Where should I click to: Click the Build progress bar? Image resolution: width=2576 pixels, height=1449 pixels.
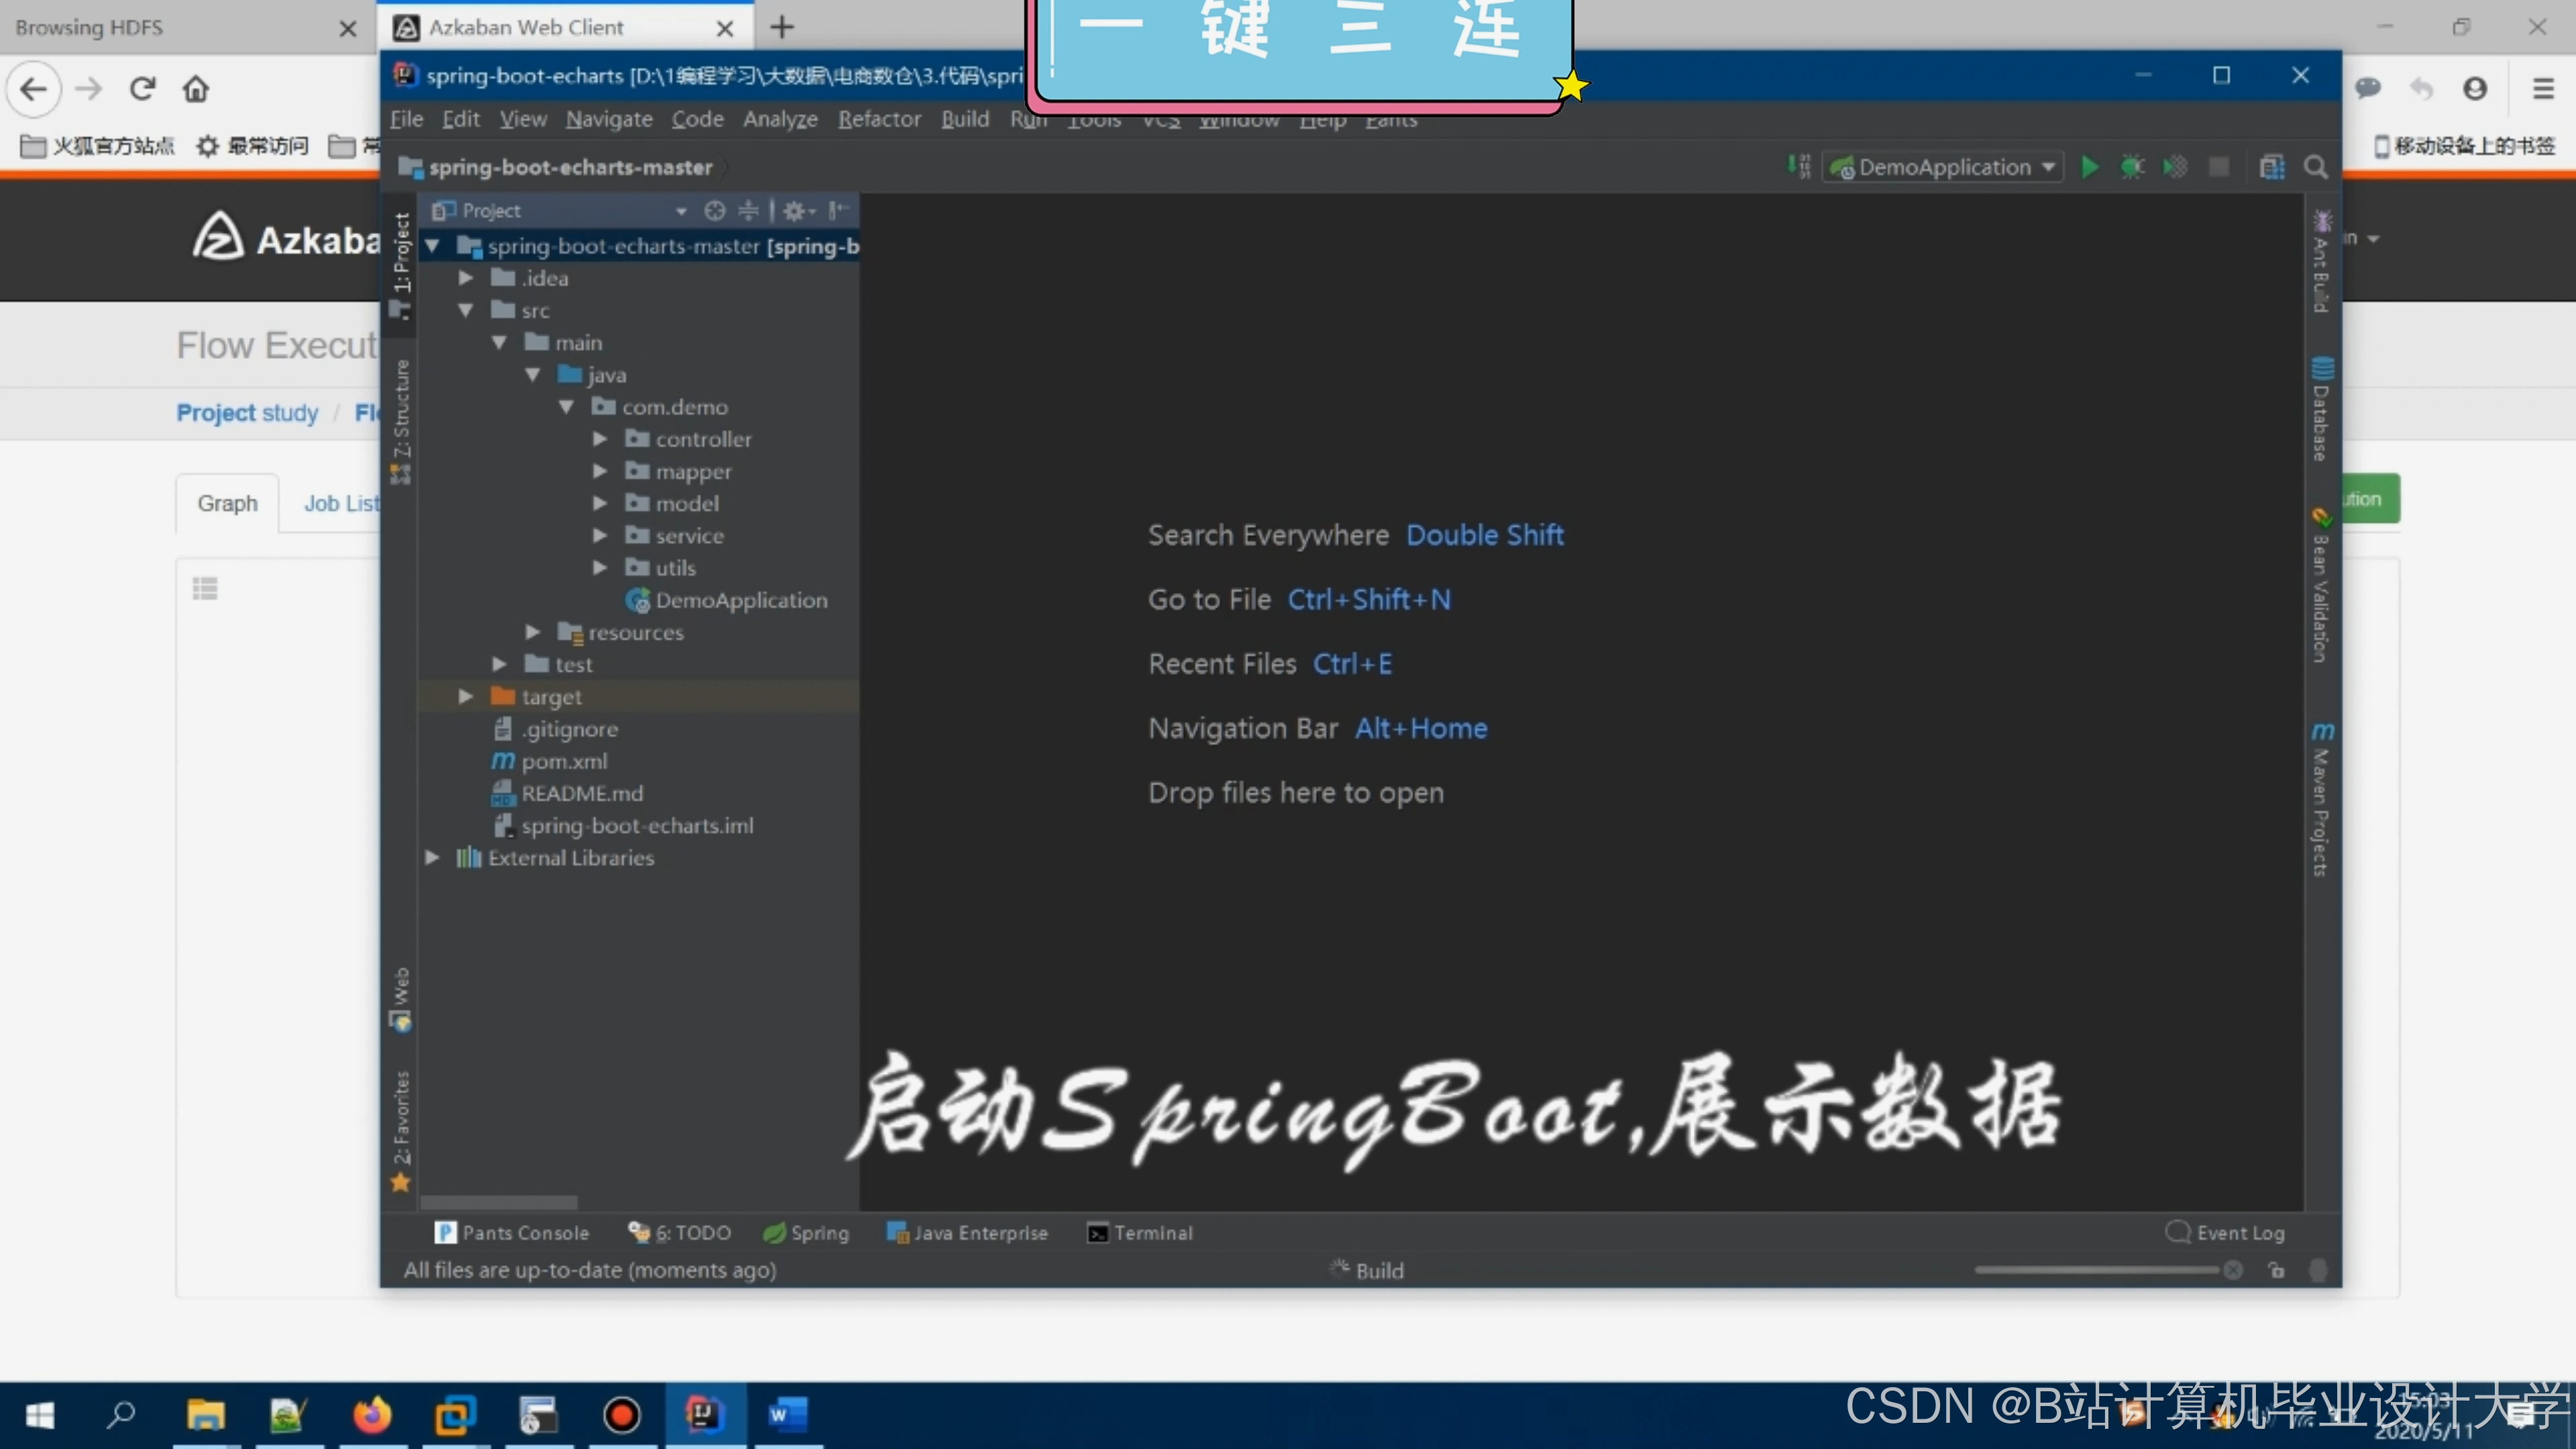click(x=2096, y=1270)
